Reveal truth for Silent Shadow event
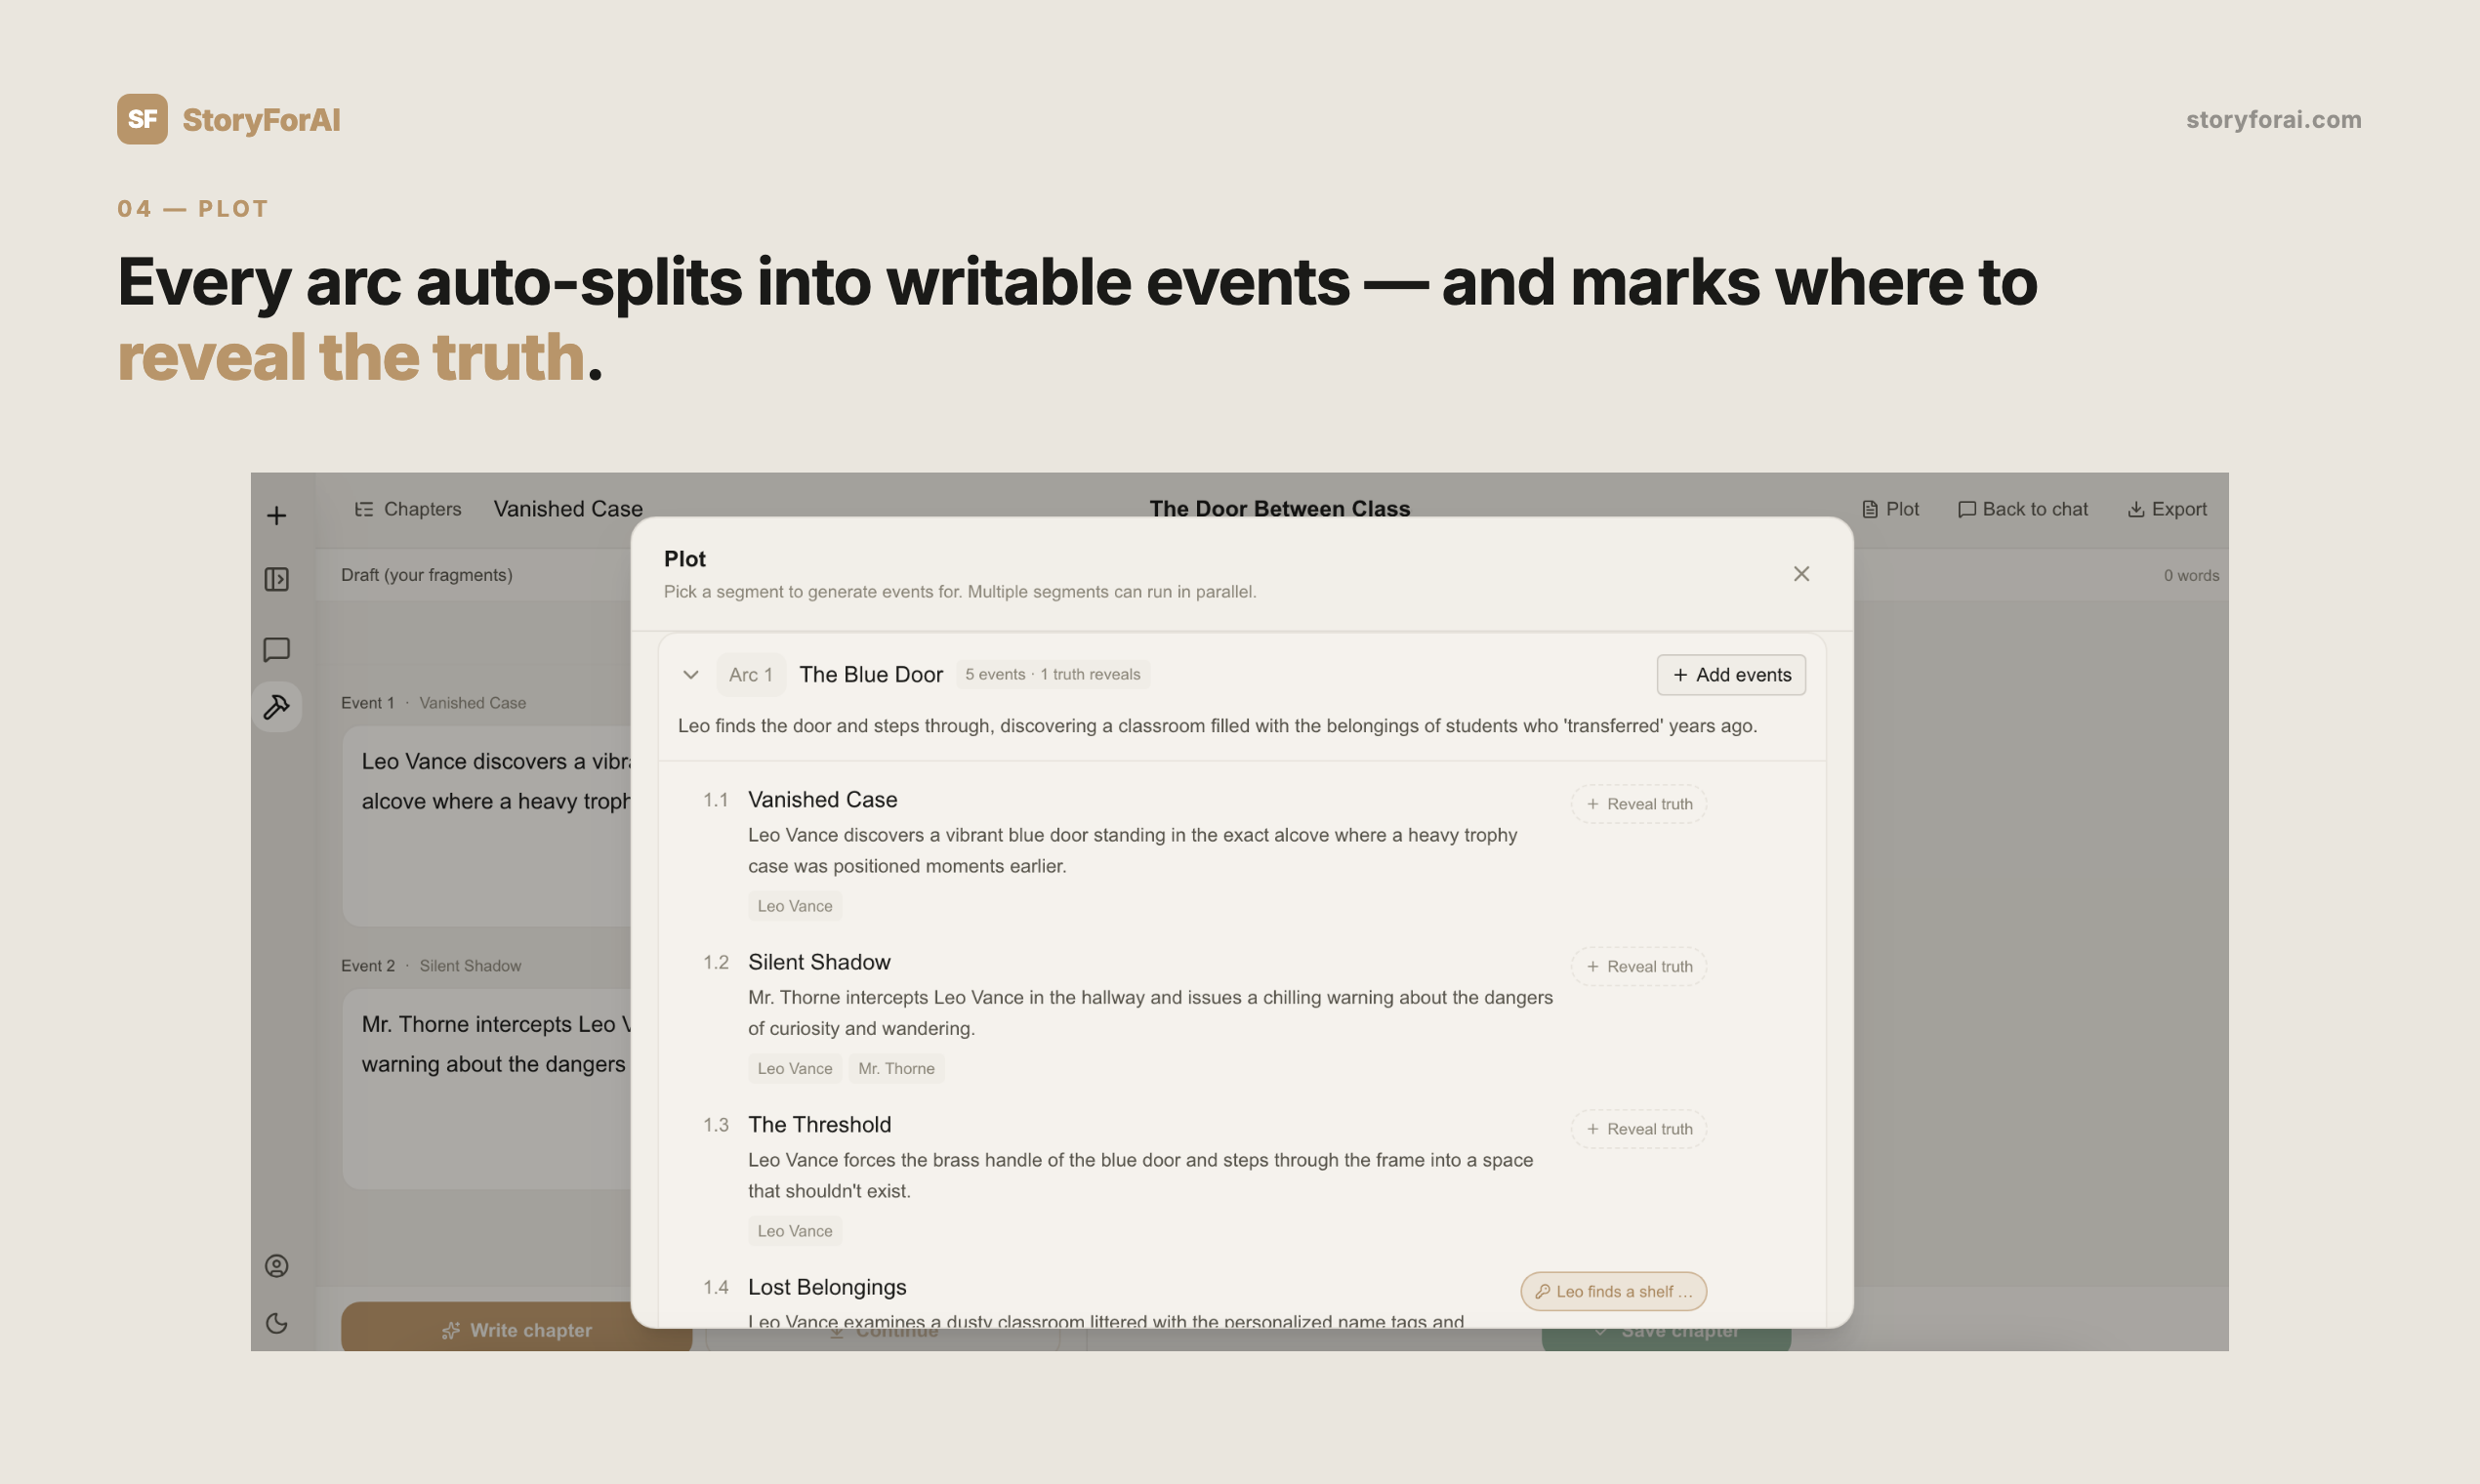 [1639, 967]
